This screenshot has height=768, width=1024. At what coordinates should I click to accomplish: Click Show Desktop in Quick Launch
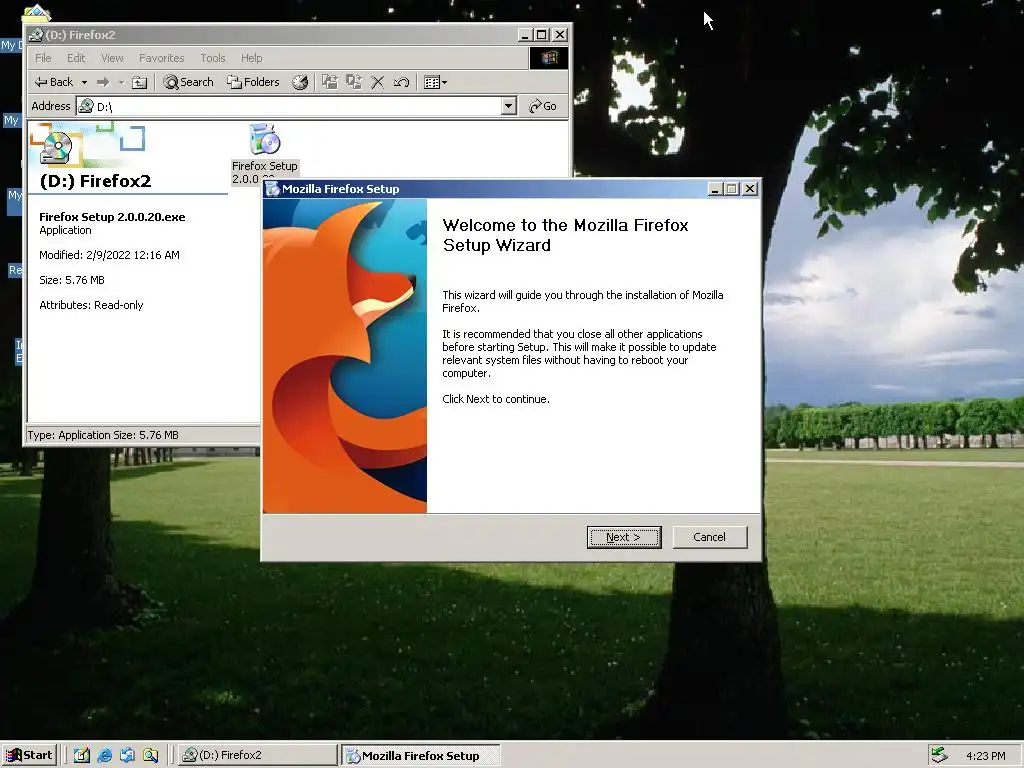82,755
